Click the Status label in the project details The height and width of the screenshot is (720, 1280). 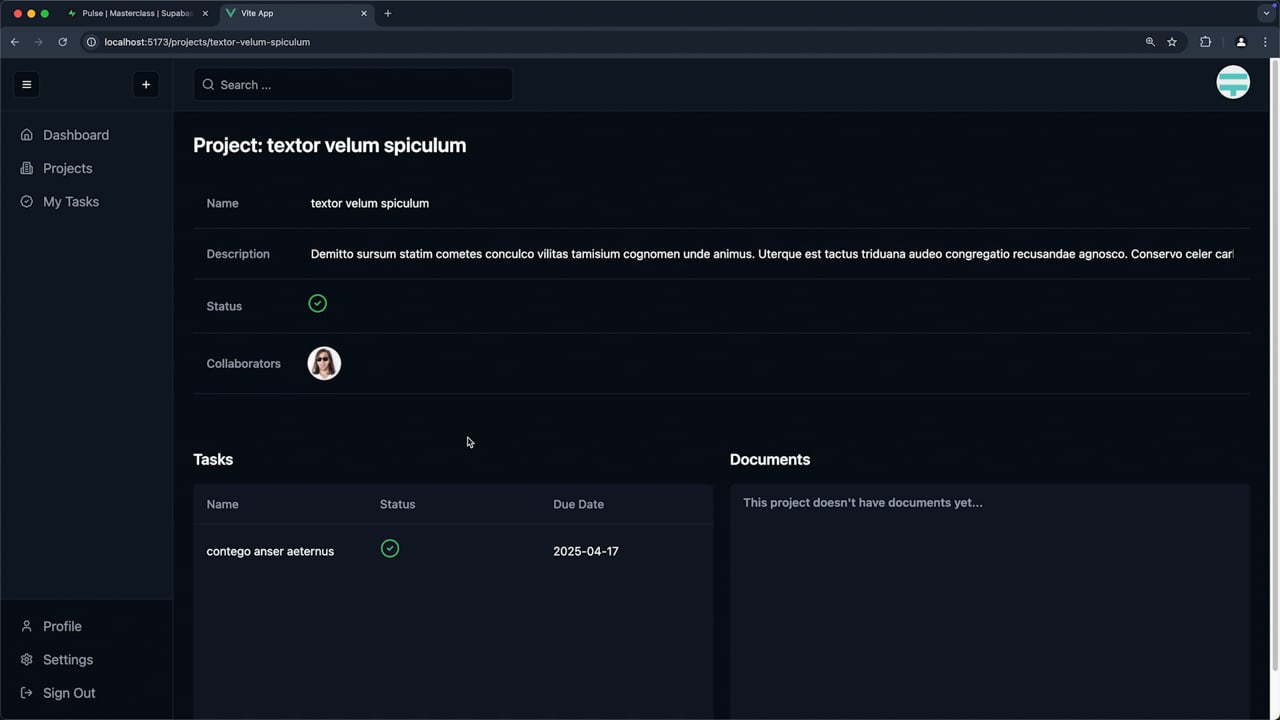[x=224, y=306]
